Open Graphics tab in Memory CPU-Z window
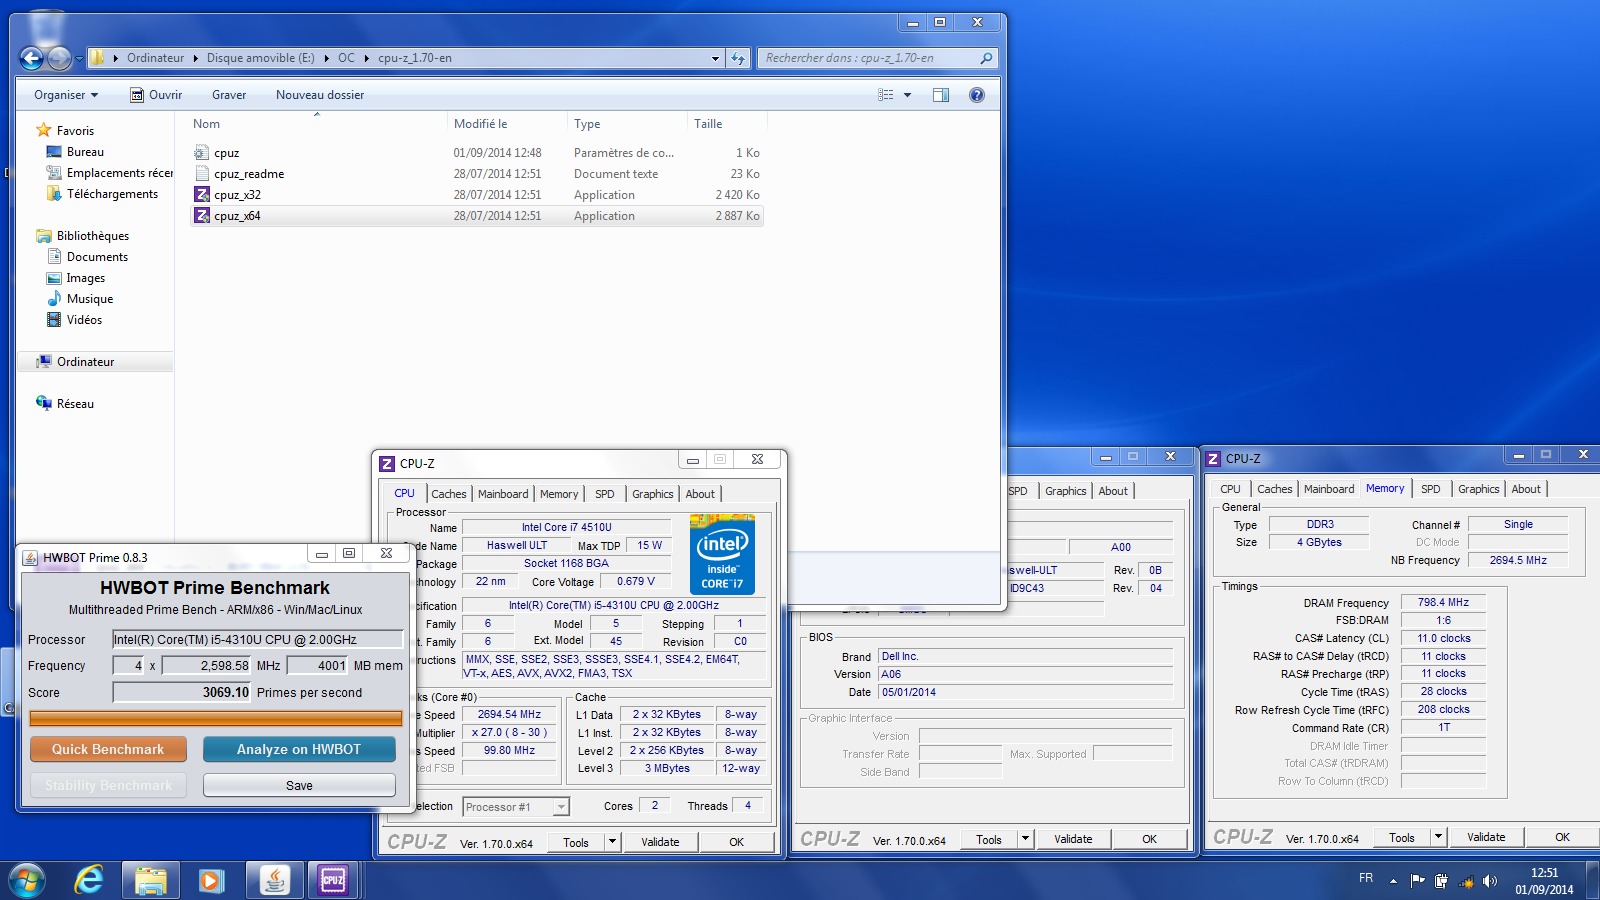1600x900 pixels. pos(1478,489)
